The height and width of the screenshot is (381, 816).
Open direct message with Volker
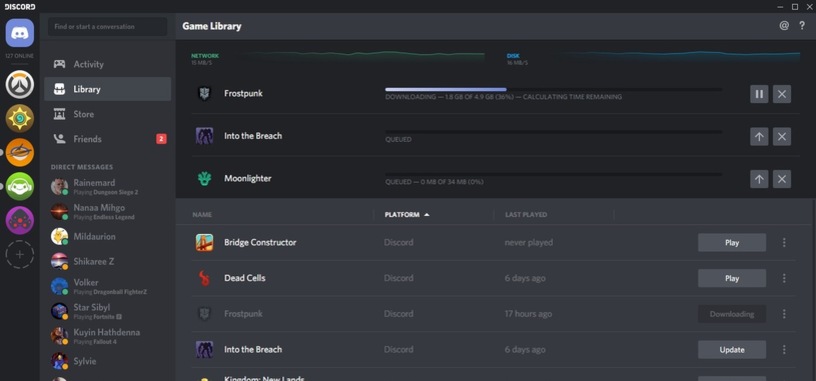[107, 286]
